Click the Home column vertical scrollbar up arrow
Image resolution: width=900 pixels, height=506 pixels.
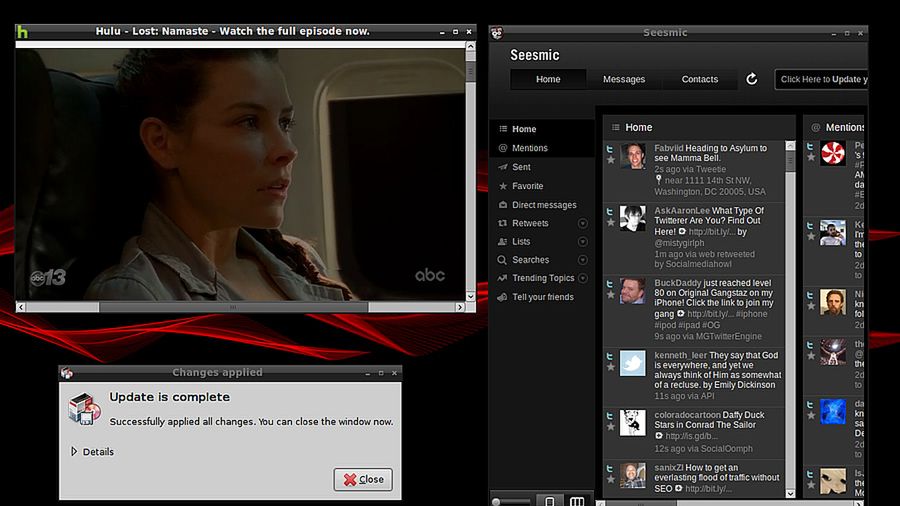coord(790,146)
